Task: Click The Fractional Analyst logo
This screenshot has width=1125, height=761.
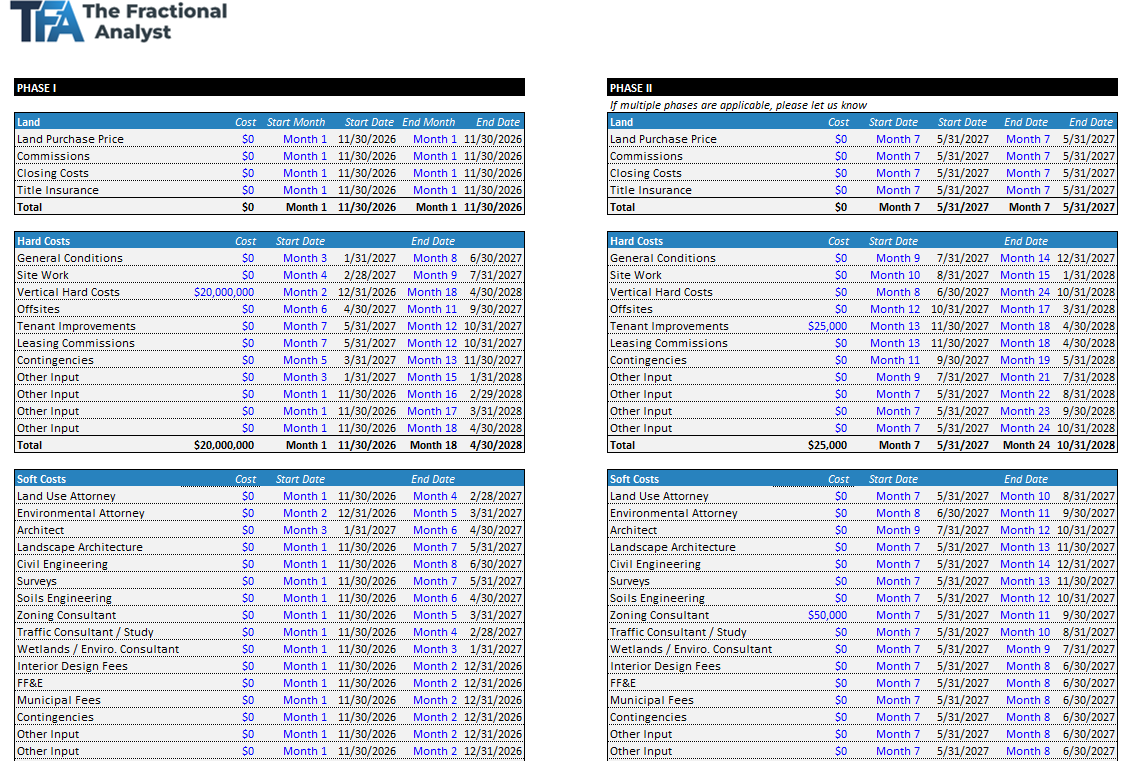Action: 119,22
